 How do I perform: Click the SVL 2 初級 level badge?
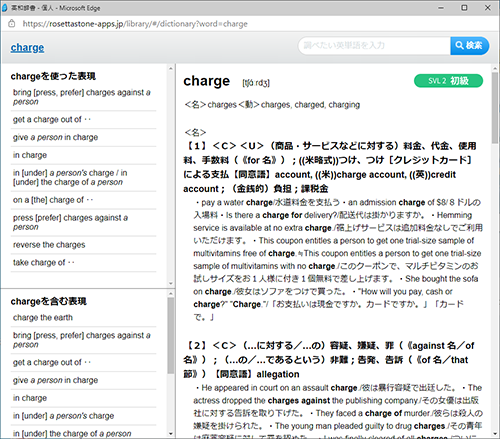click(448, 81)
